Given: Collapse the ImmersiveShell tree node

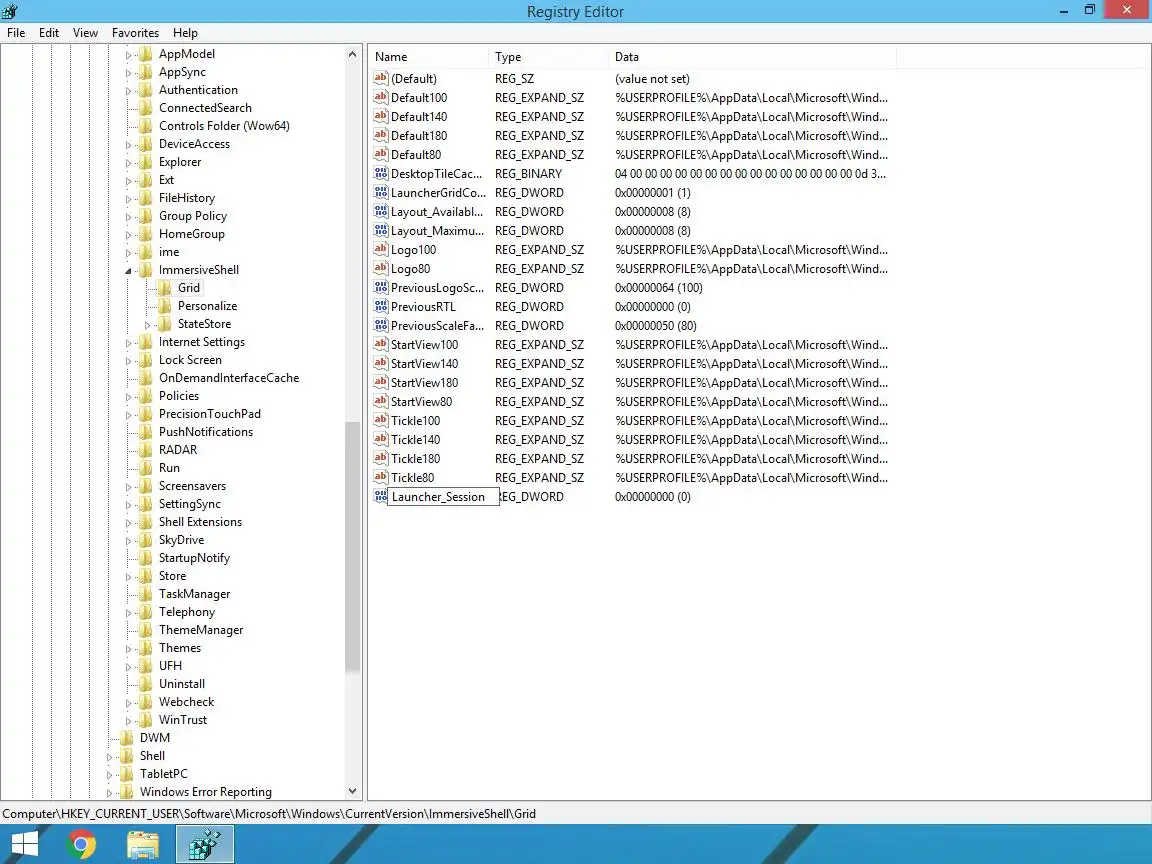Looking at the screenshot, I should pos(129,270).
